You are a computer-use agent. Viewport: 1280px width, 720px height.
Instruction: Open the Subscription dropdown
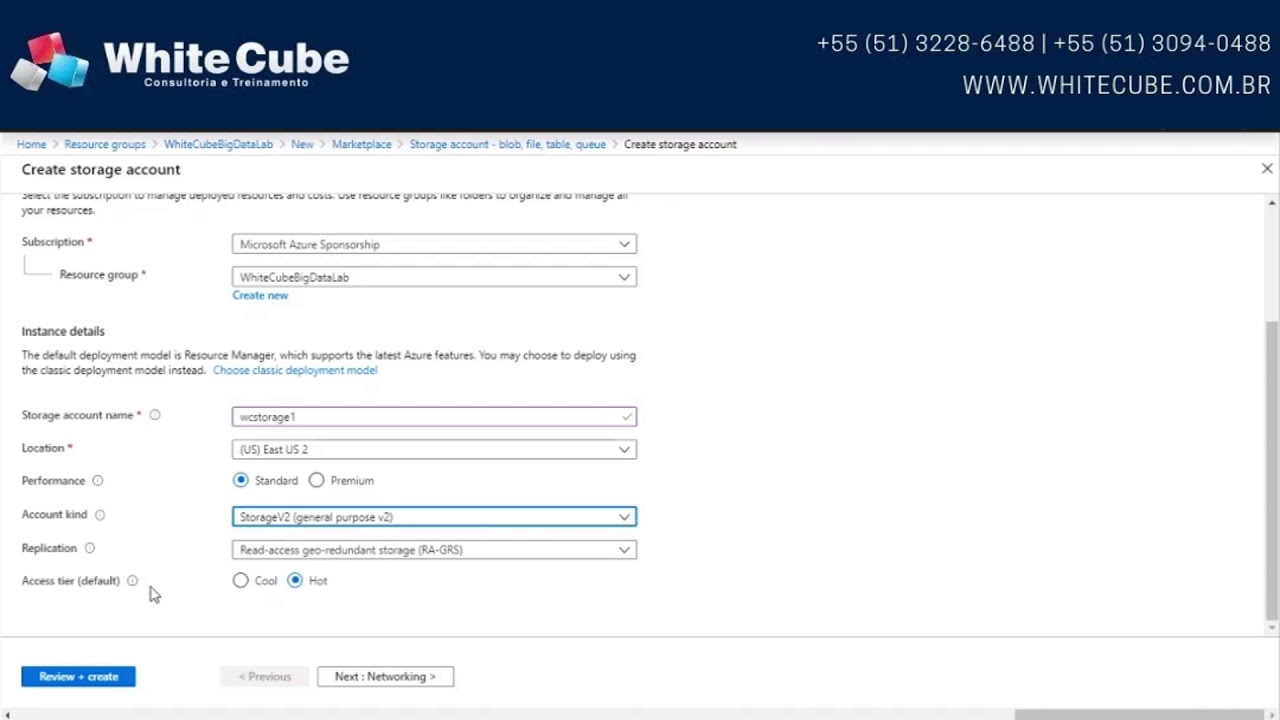(x=434, y=244)
